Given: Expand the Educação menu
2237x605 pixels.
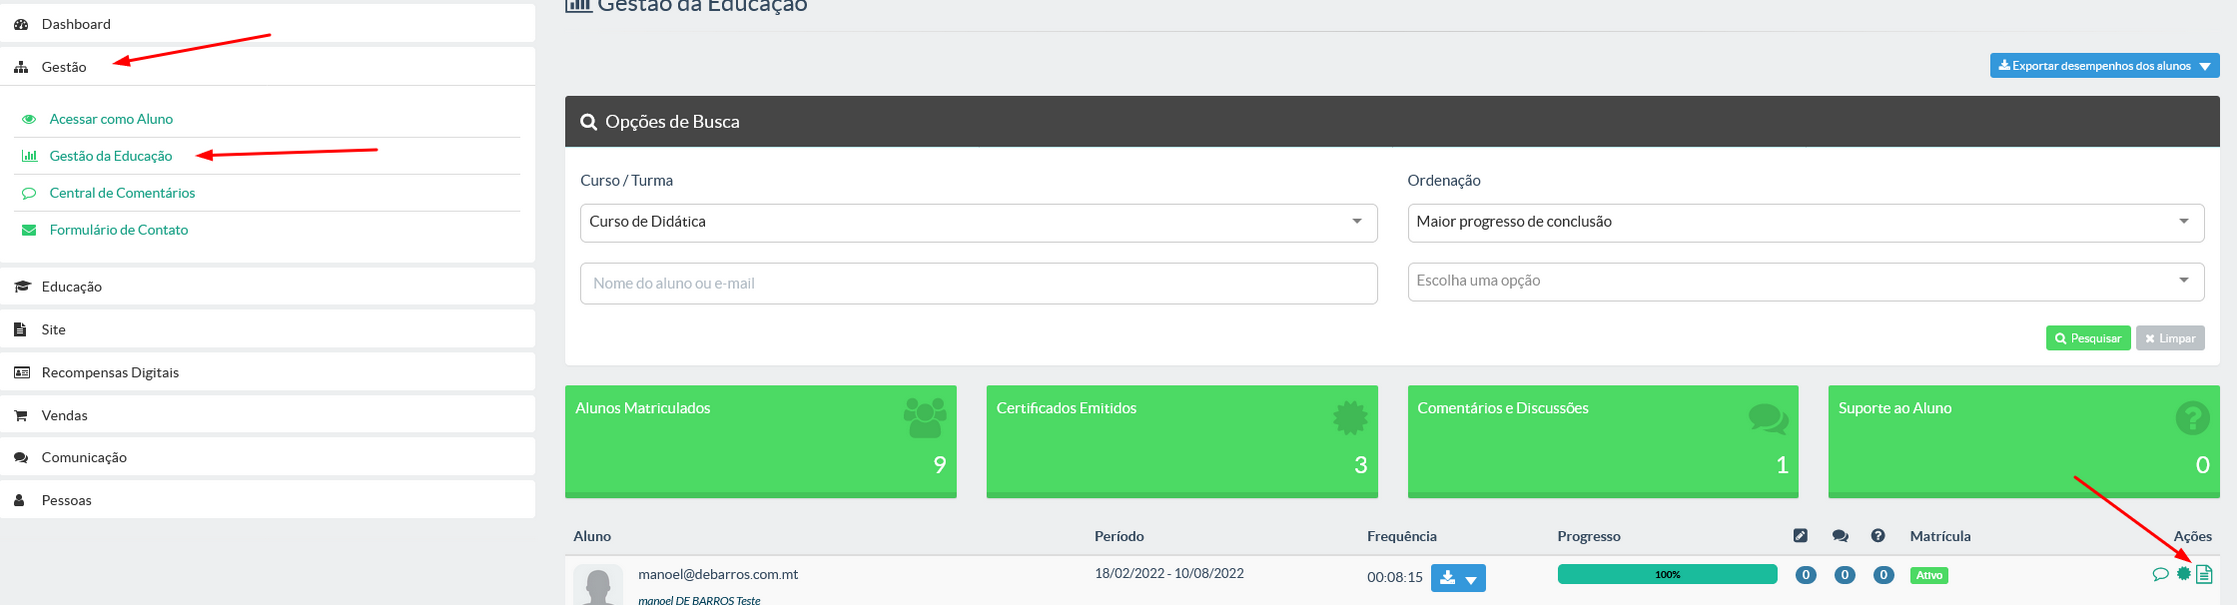Looking at the screenshot, I should [x=267, y=286].
